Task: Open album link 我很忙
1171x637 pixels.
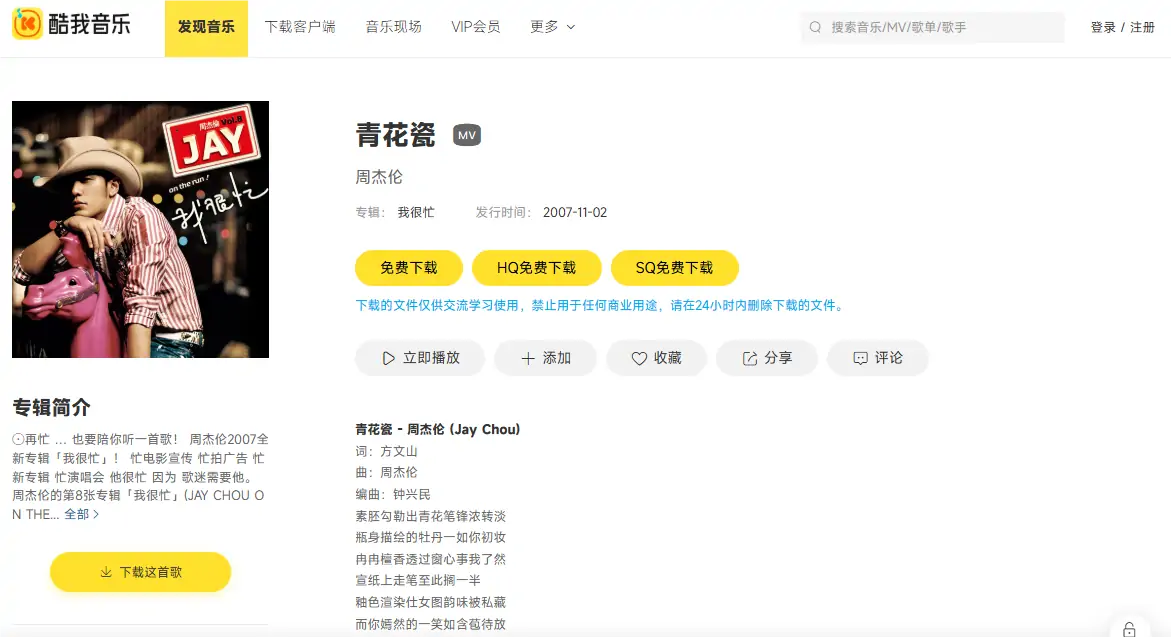Action: (x=416, y=212)
